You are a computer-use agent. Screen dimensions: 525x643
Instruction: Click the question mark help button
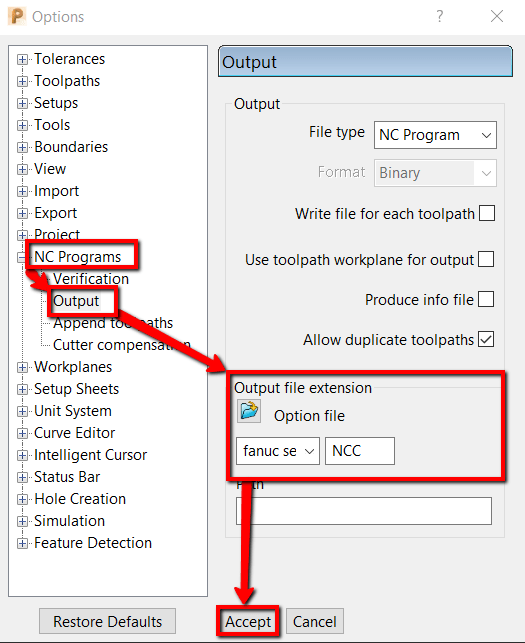439,16
